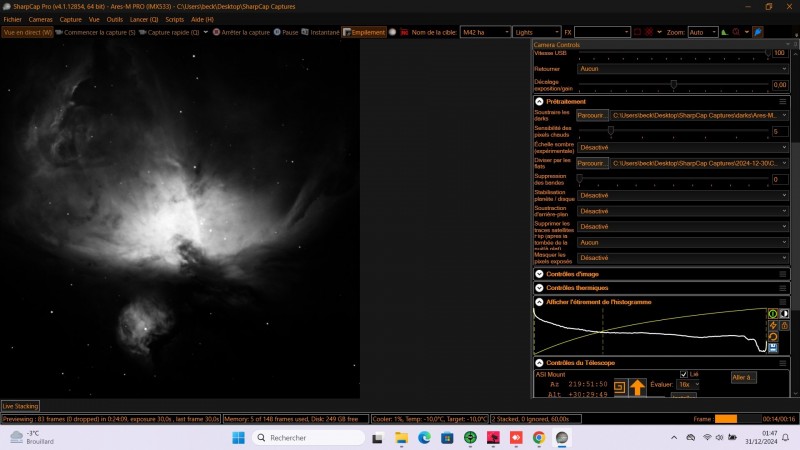Viewport: 800px width, 450px height.
Task: Click Parcourir for Soustraire les darks
Action: [x=592, y=115]
